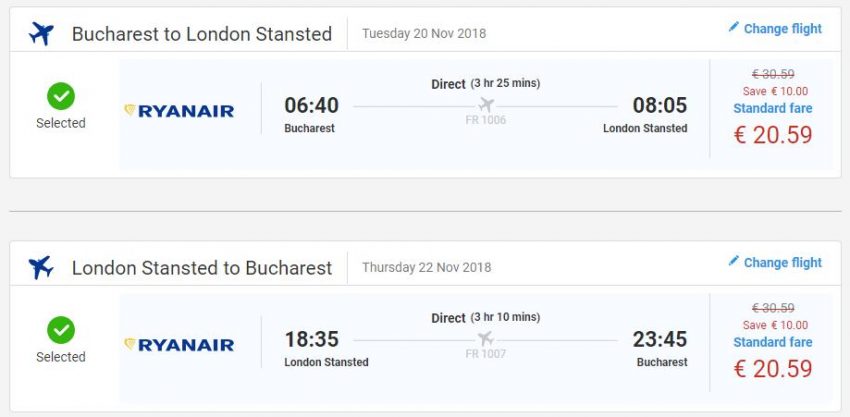This screenshot has height=417, width=850.
Task: Click the Thursday 22 Nov 2018 date
Action: pos(426,267)
